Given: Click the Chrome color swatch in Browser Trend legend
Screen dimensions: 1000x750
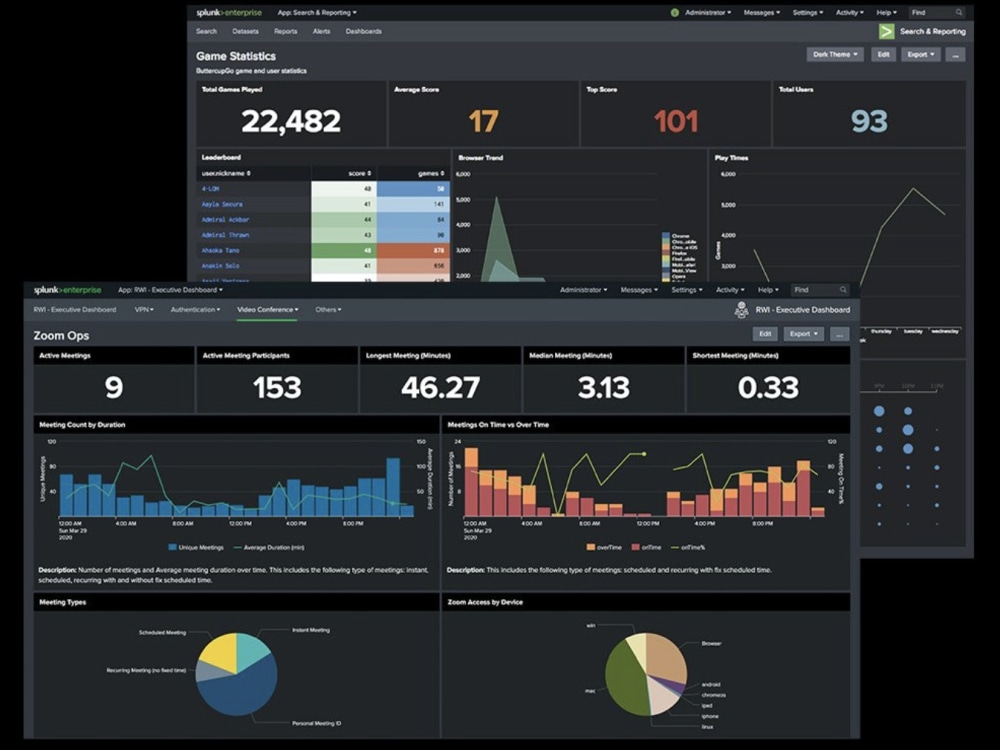Looking at the screenshot, I should pos(666,234).
